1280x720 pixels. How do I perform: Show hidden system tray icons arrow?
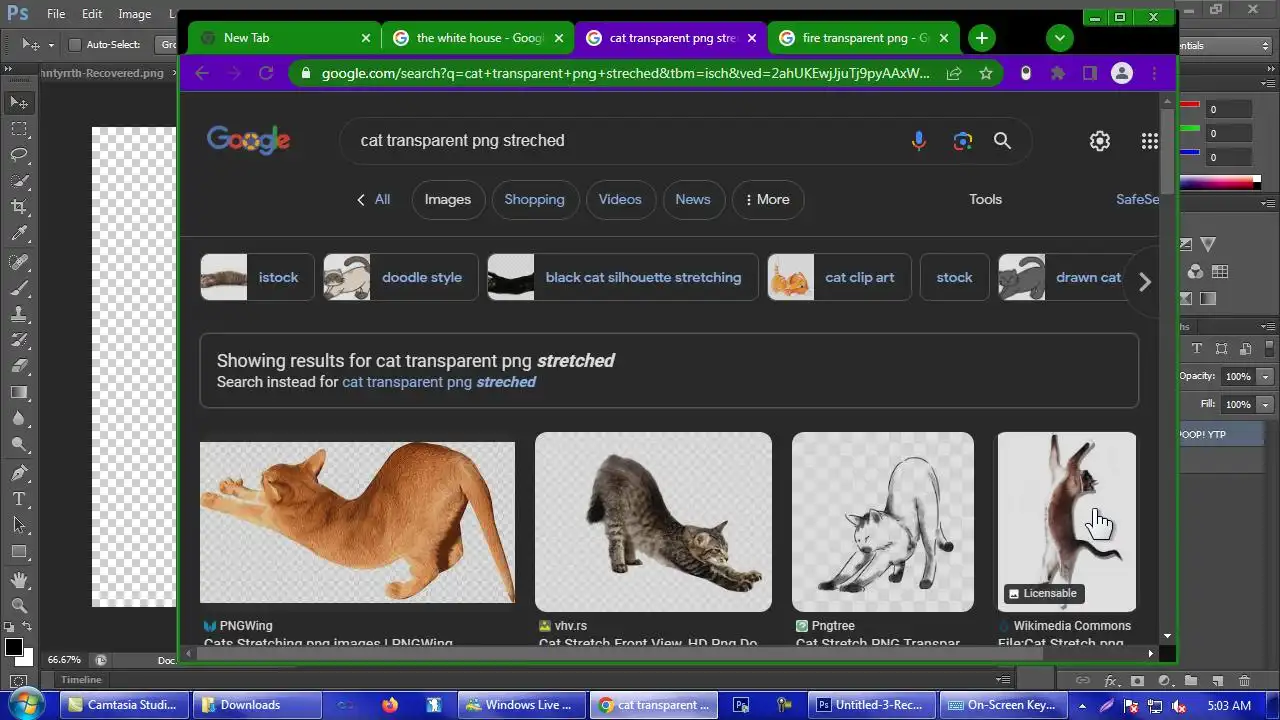pyautogui.click(x=1082, y=705)
